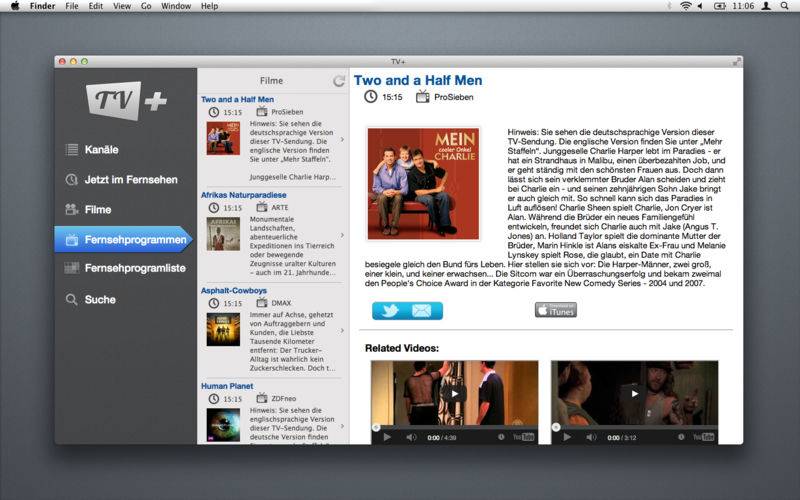Expand Afrikas Naturparadiese row chevron
800x500 pixels.
click(x=342, y=235)
